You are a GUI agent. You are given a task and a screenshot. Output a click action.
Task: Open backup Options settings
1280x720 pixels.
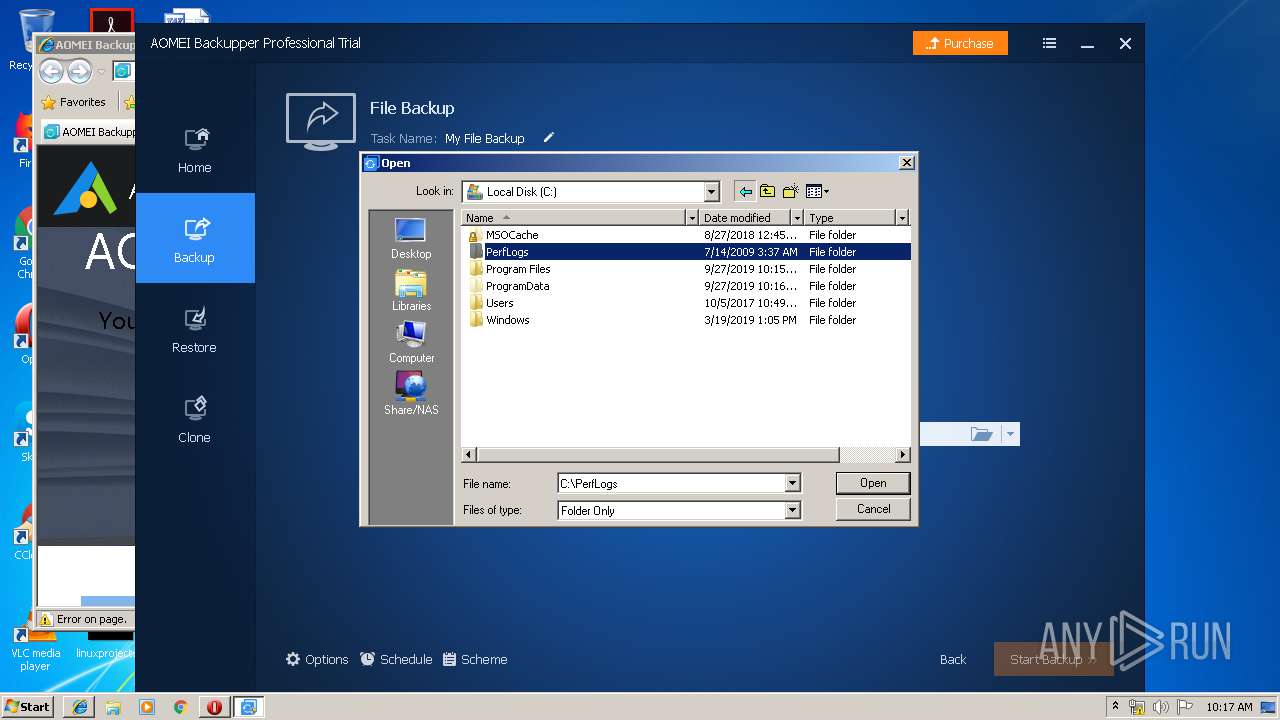point(317,659)
